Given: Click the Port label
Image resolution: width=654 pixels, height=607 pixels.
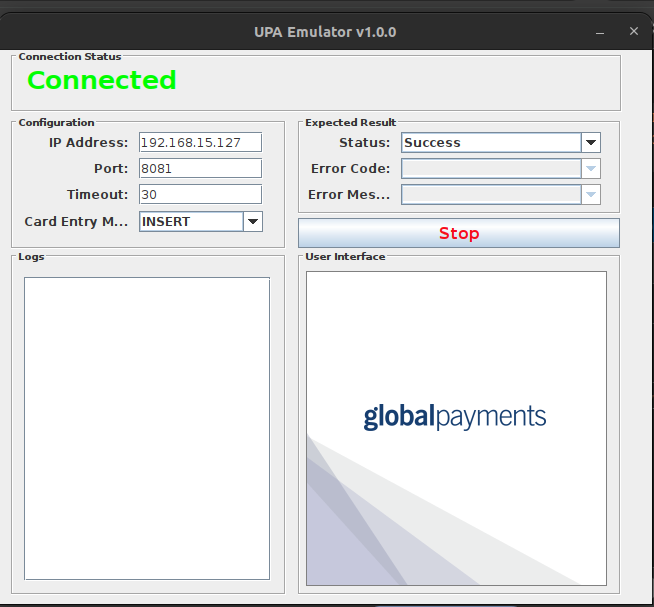Looking at the screenshot, I should click(111, 169).
